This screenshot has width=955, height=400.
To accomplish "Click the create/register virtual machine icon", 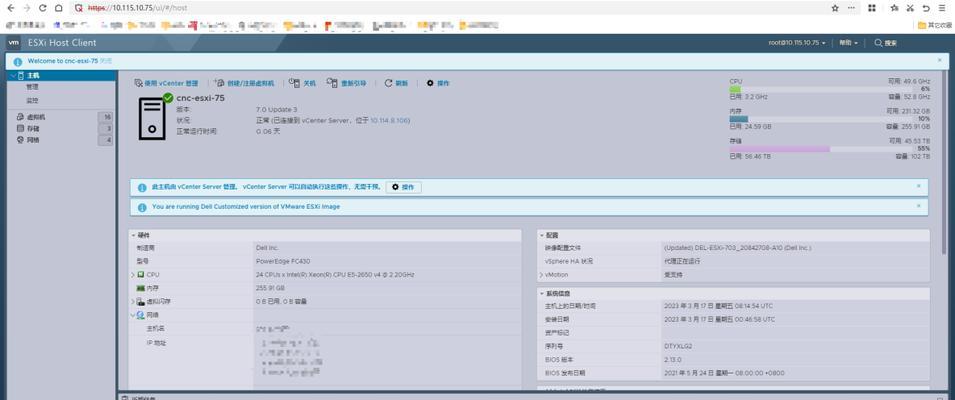I will (219, 83).
